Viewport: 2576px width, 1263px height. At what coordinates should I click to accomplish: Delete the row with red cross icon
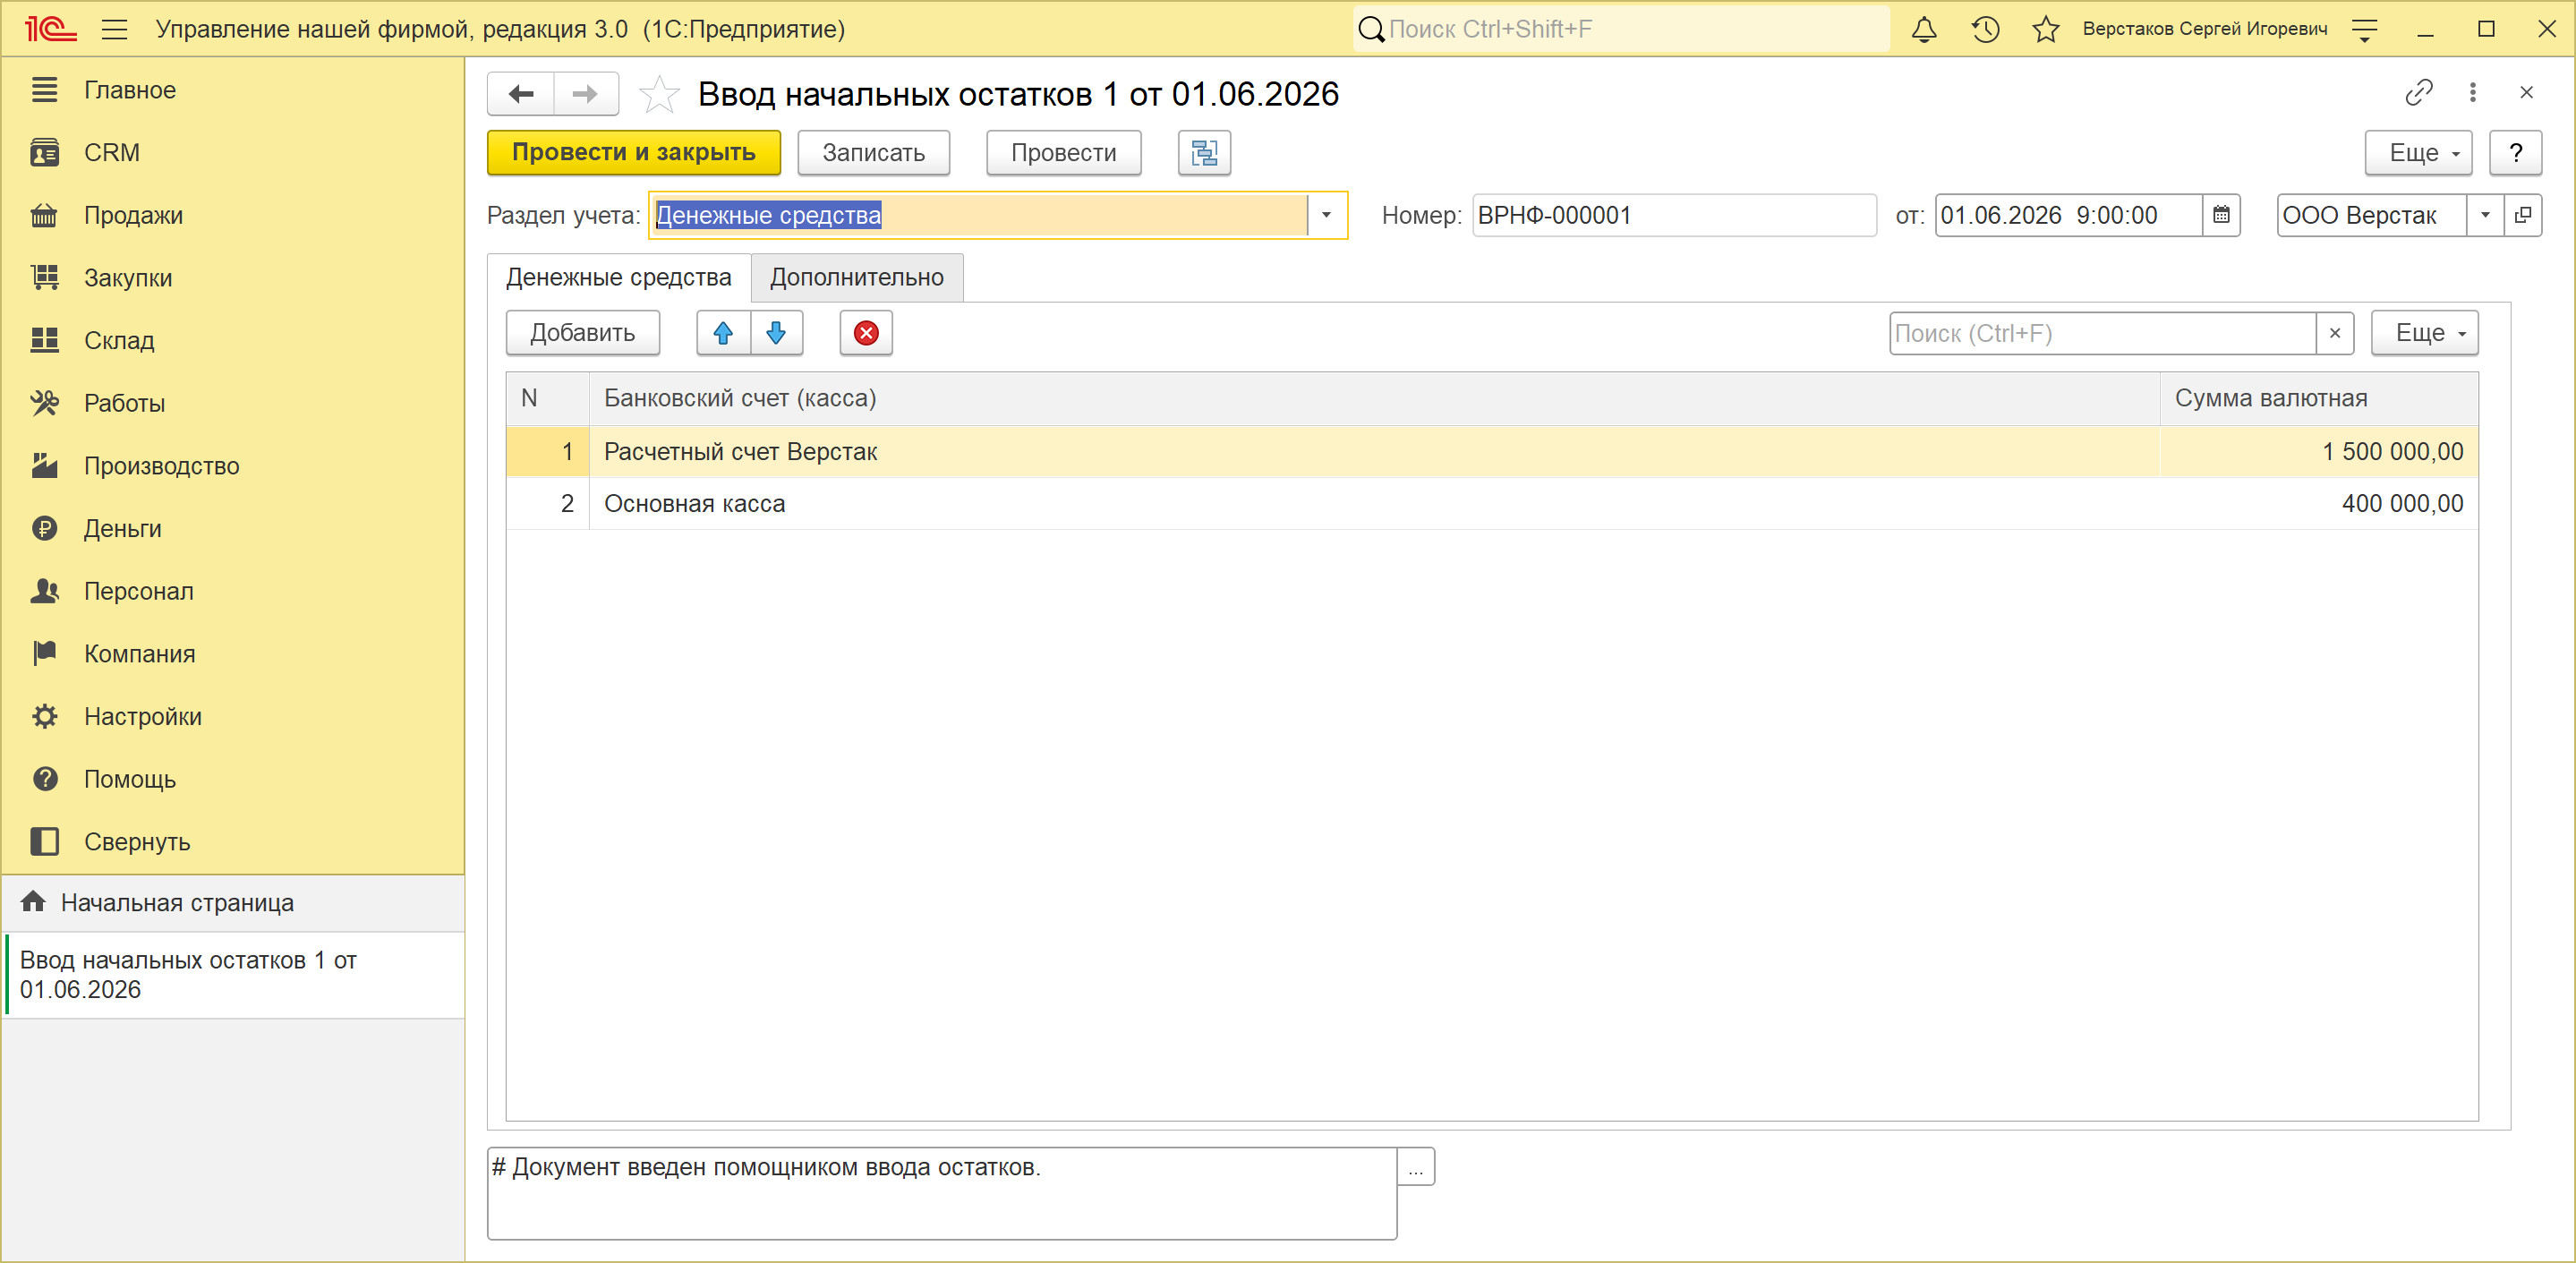pyautogui.click(x=866, y=333)
